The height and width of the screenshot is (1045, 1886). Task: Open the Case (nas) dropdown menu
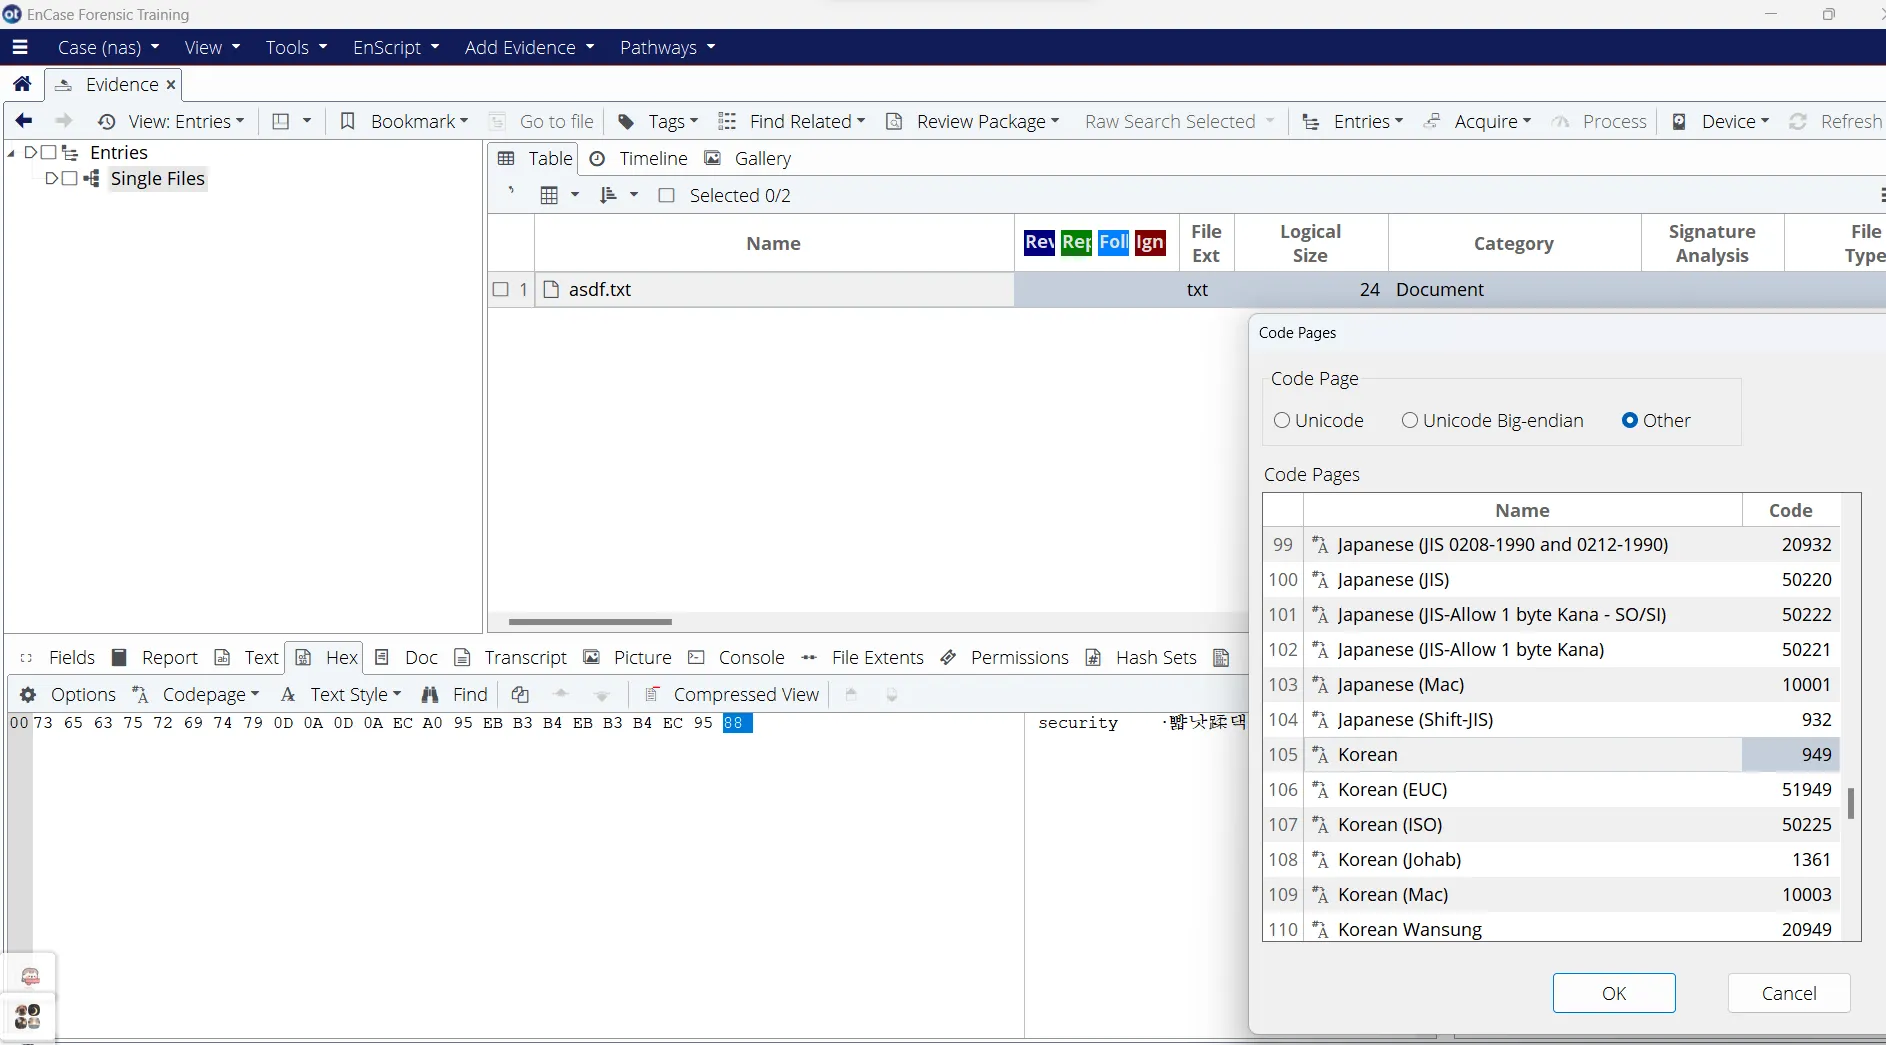click(108, 47)
